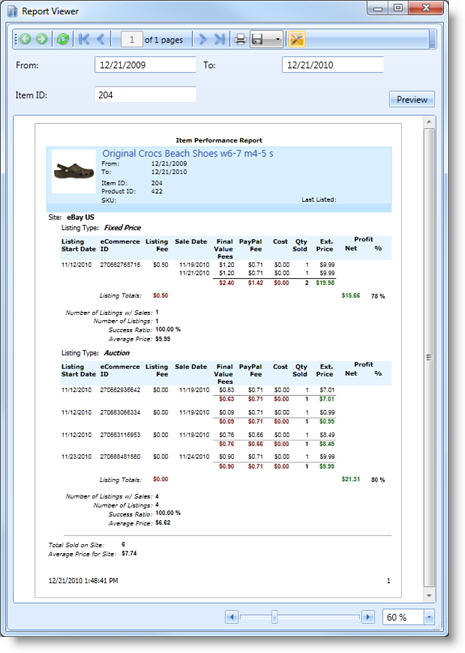Click the save/export disk icon

point(258,40)
